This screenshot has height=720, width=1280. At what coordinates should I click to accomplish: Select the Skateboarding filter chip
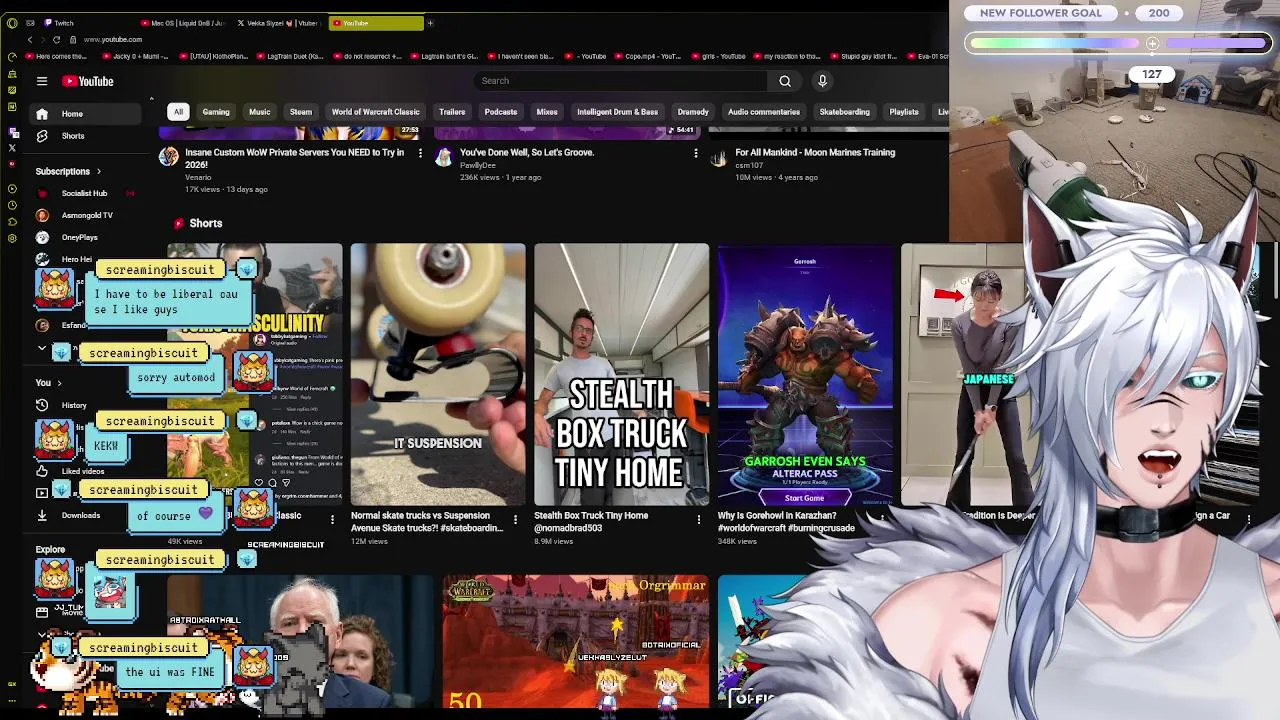tap(844, 112)
